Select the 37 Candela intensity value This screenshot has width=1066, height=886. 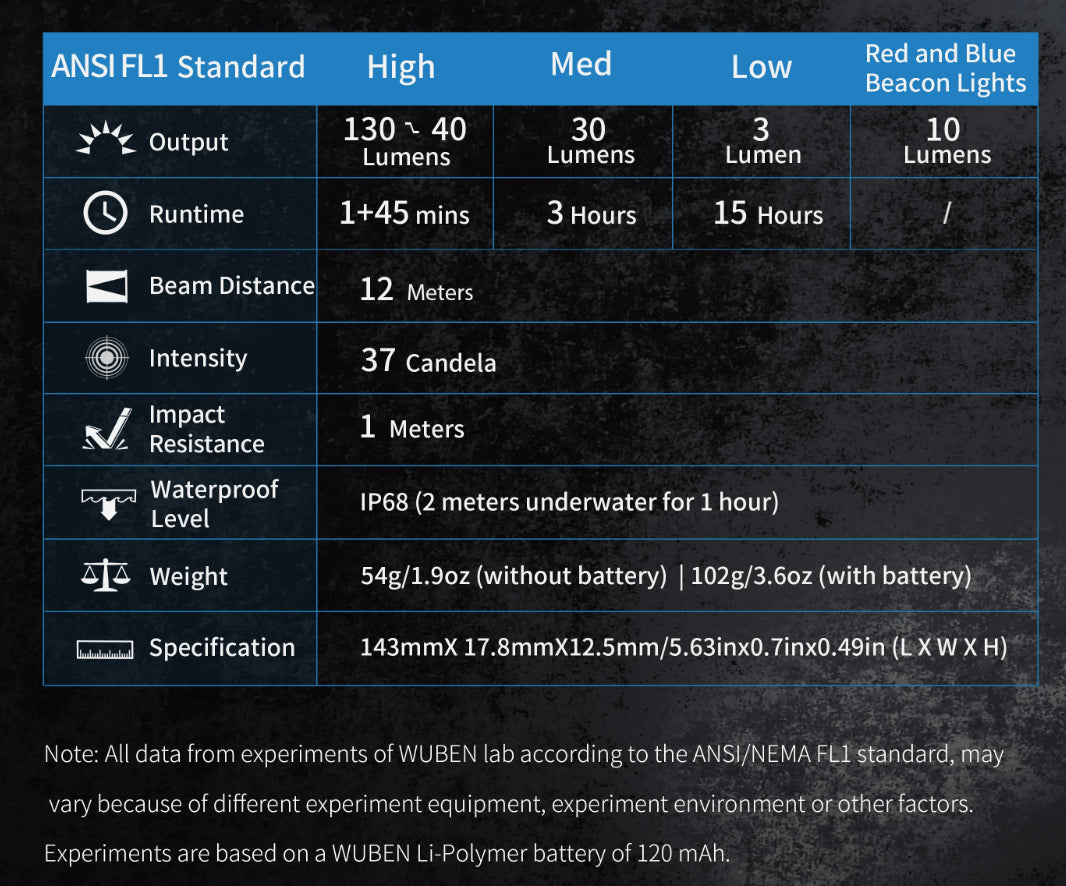click(428, 360)
